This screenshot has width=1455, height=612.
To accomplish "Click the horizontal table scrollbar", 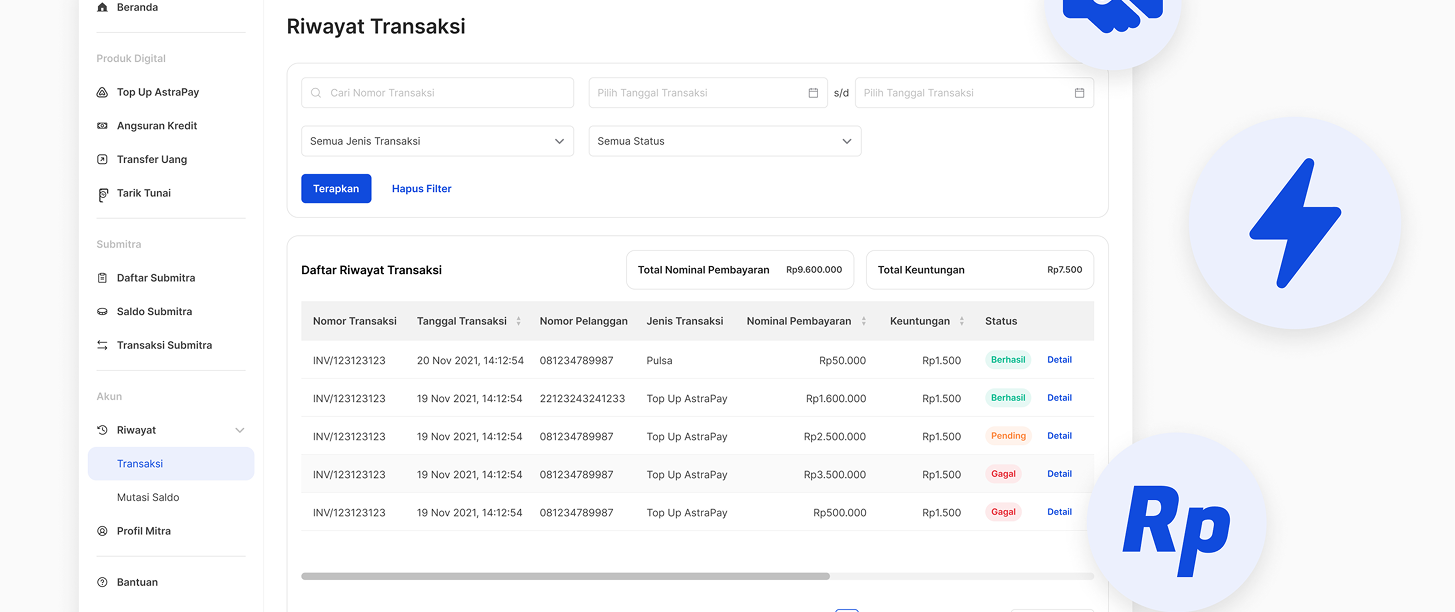I will click(565, 576).
